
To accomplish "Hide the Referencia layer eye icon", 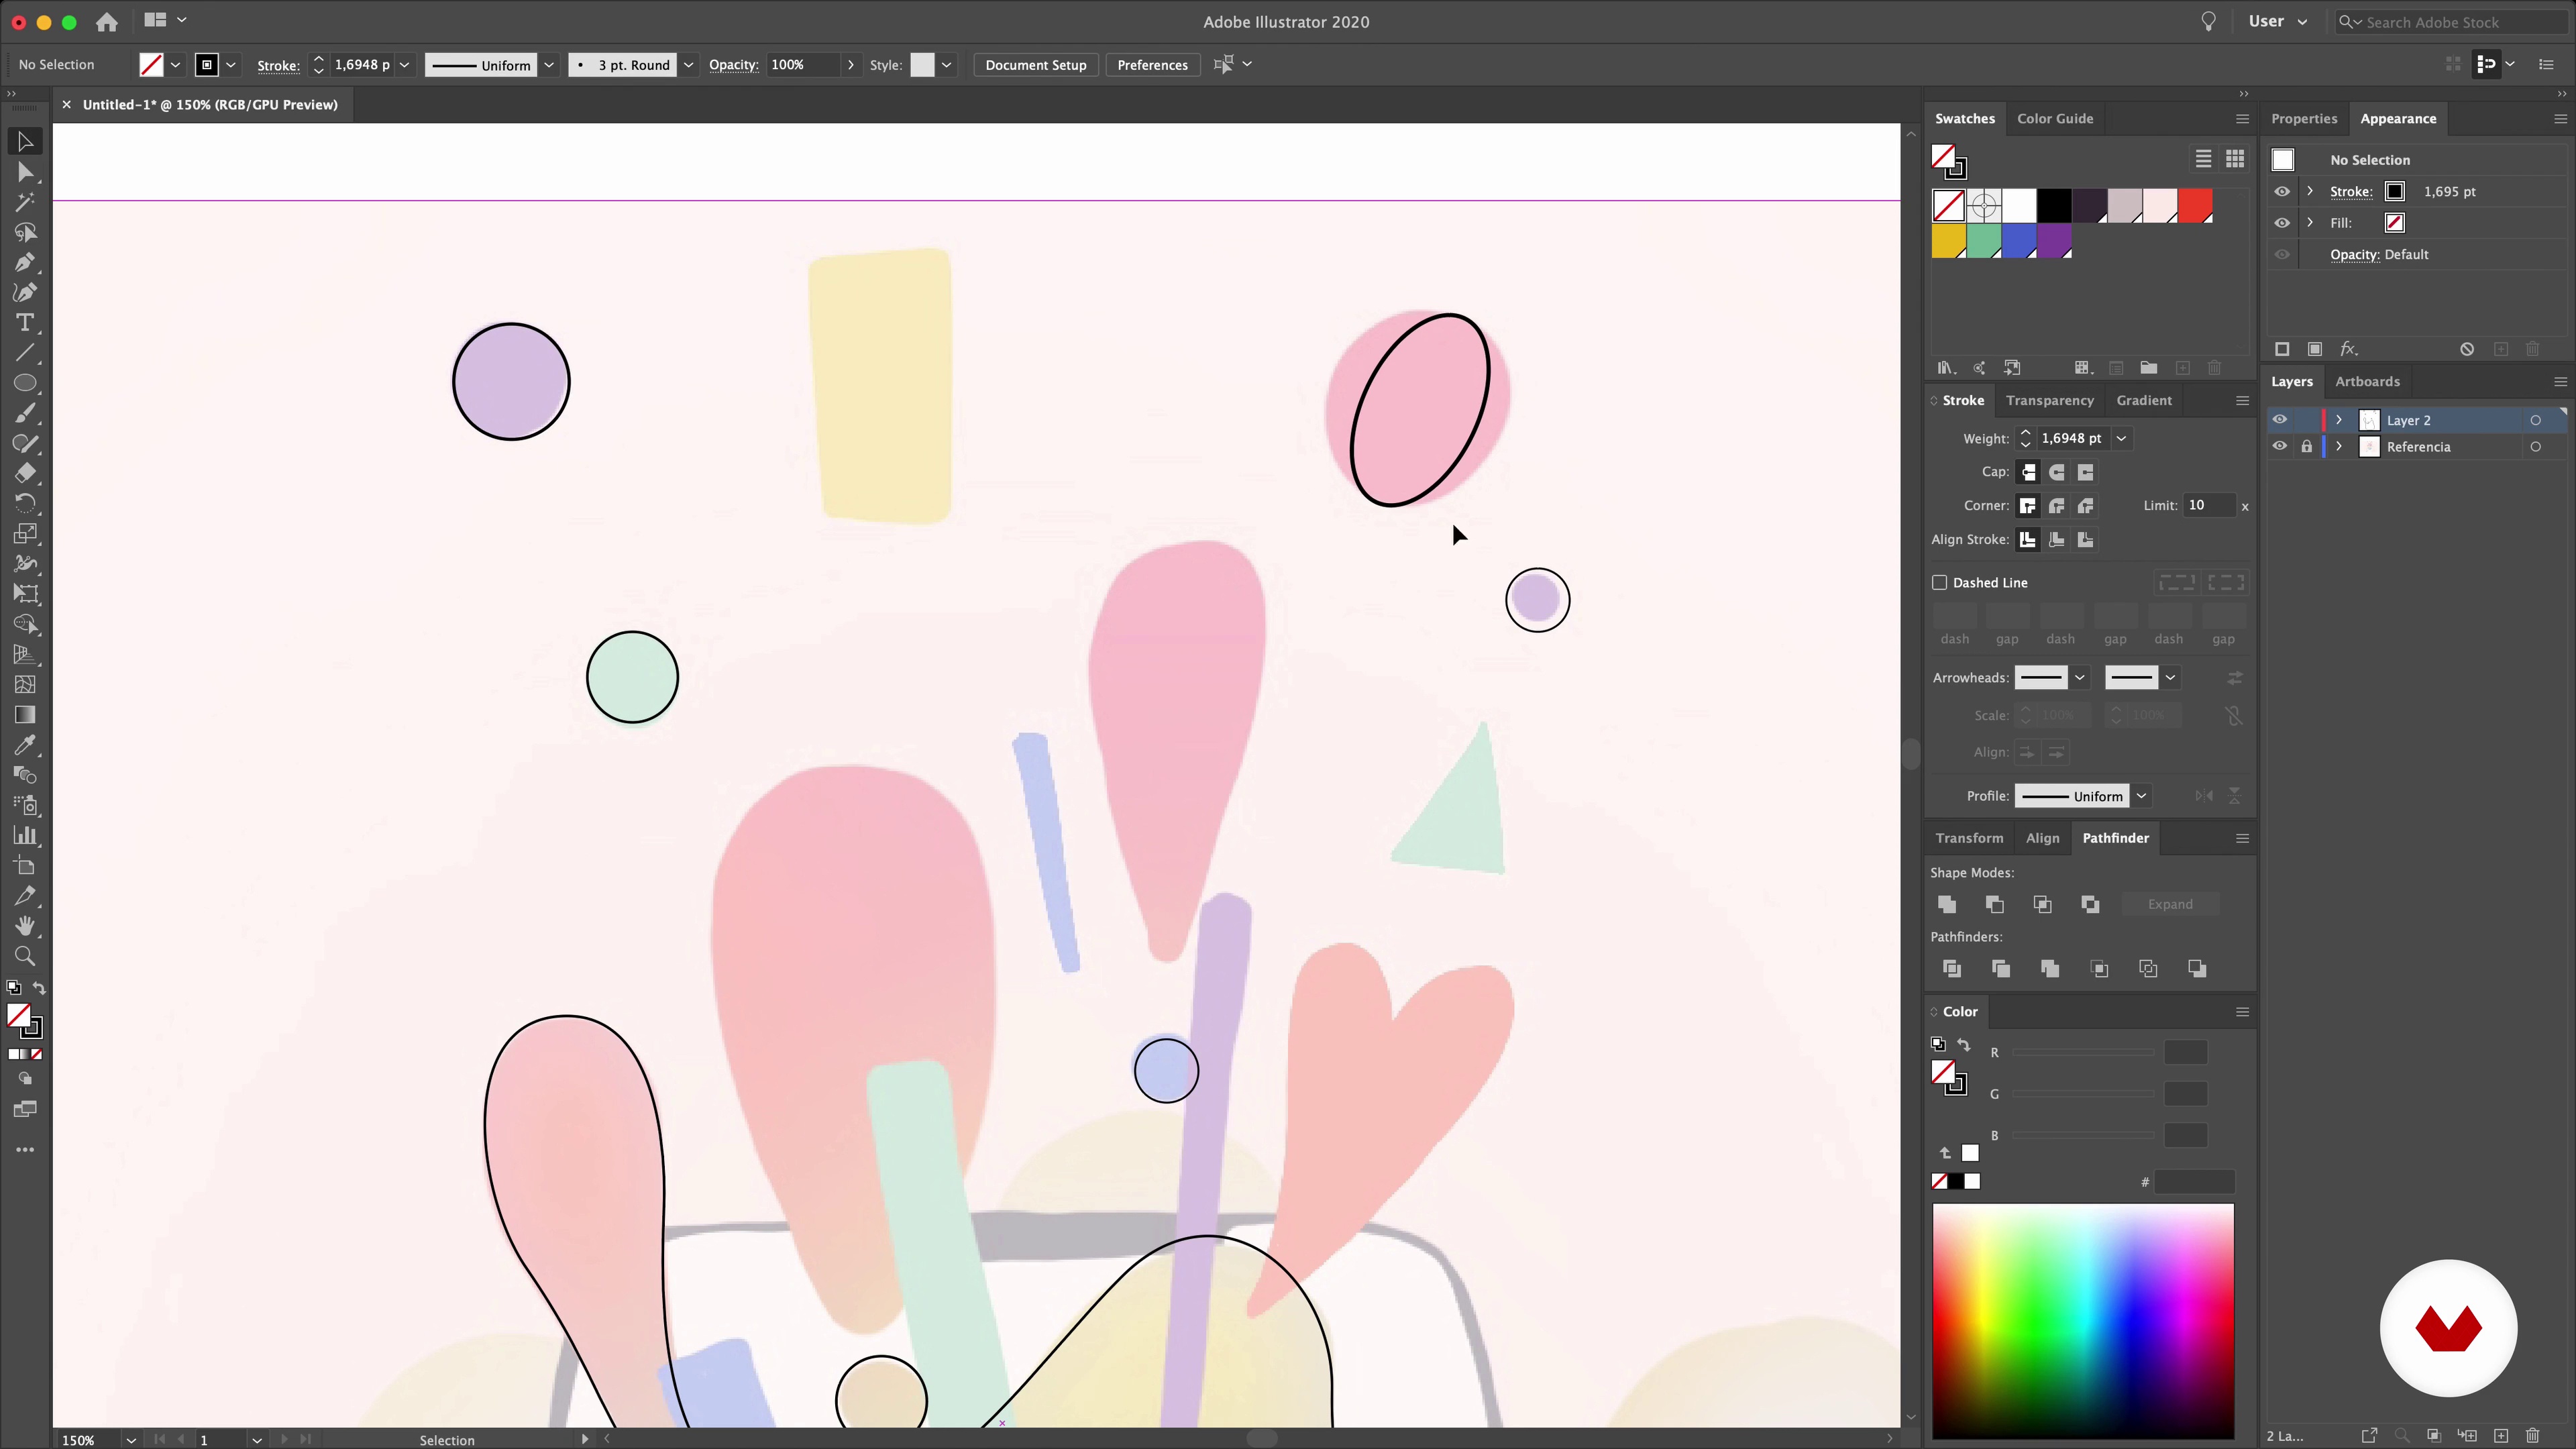I will click(2280, 447).
